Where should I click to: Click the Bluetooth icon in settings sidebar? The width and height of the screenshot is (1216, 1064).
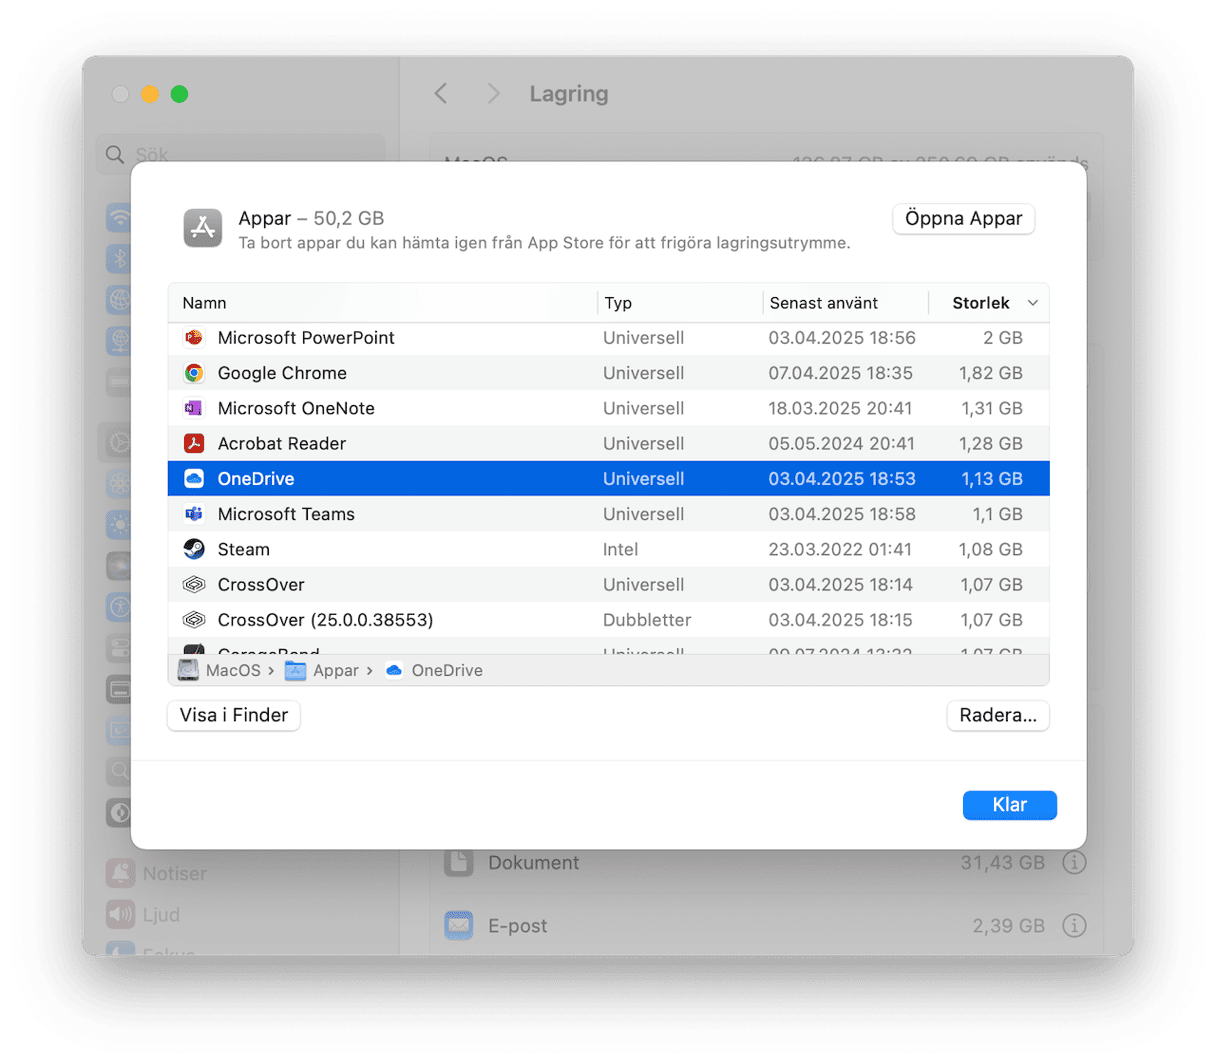[x=120, y=258]
